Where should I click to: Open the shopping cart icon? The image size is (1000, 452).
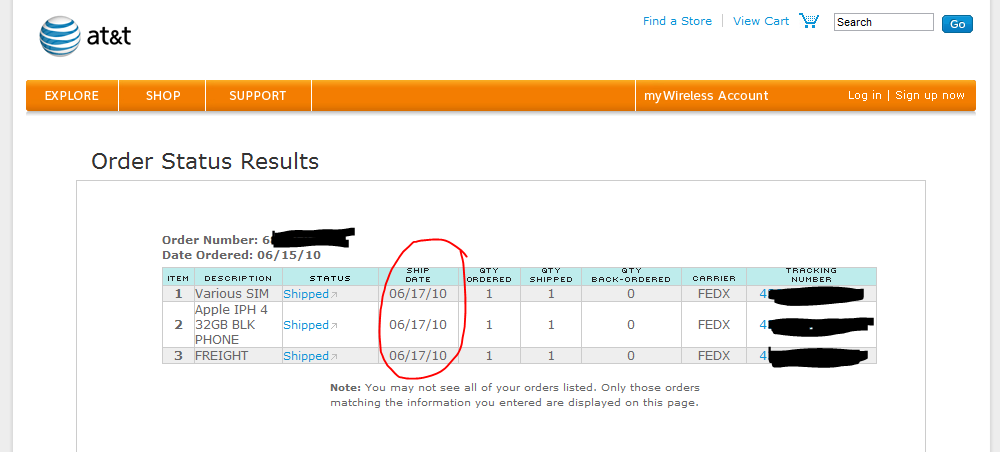[x=809, y=20]
